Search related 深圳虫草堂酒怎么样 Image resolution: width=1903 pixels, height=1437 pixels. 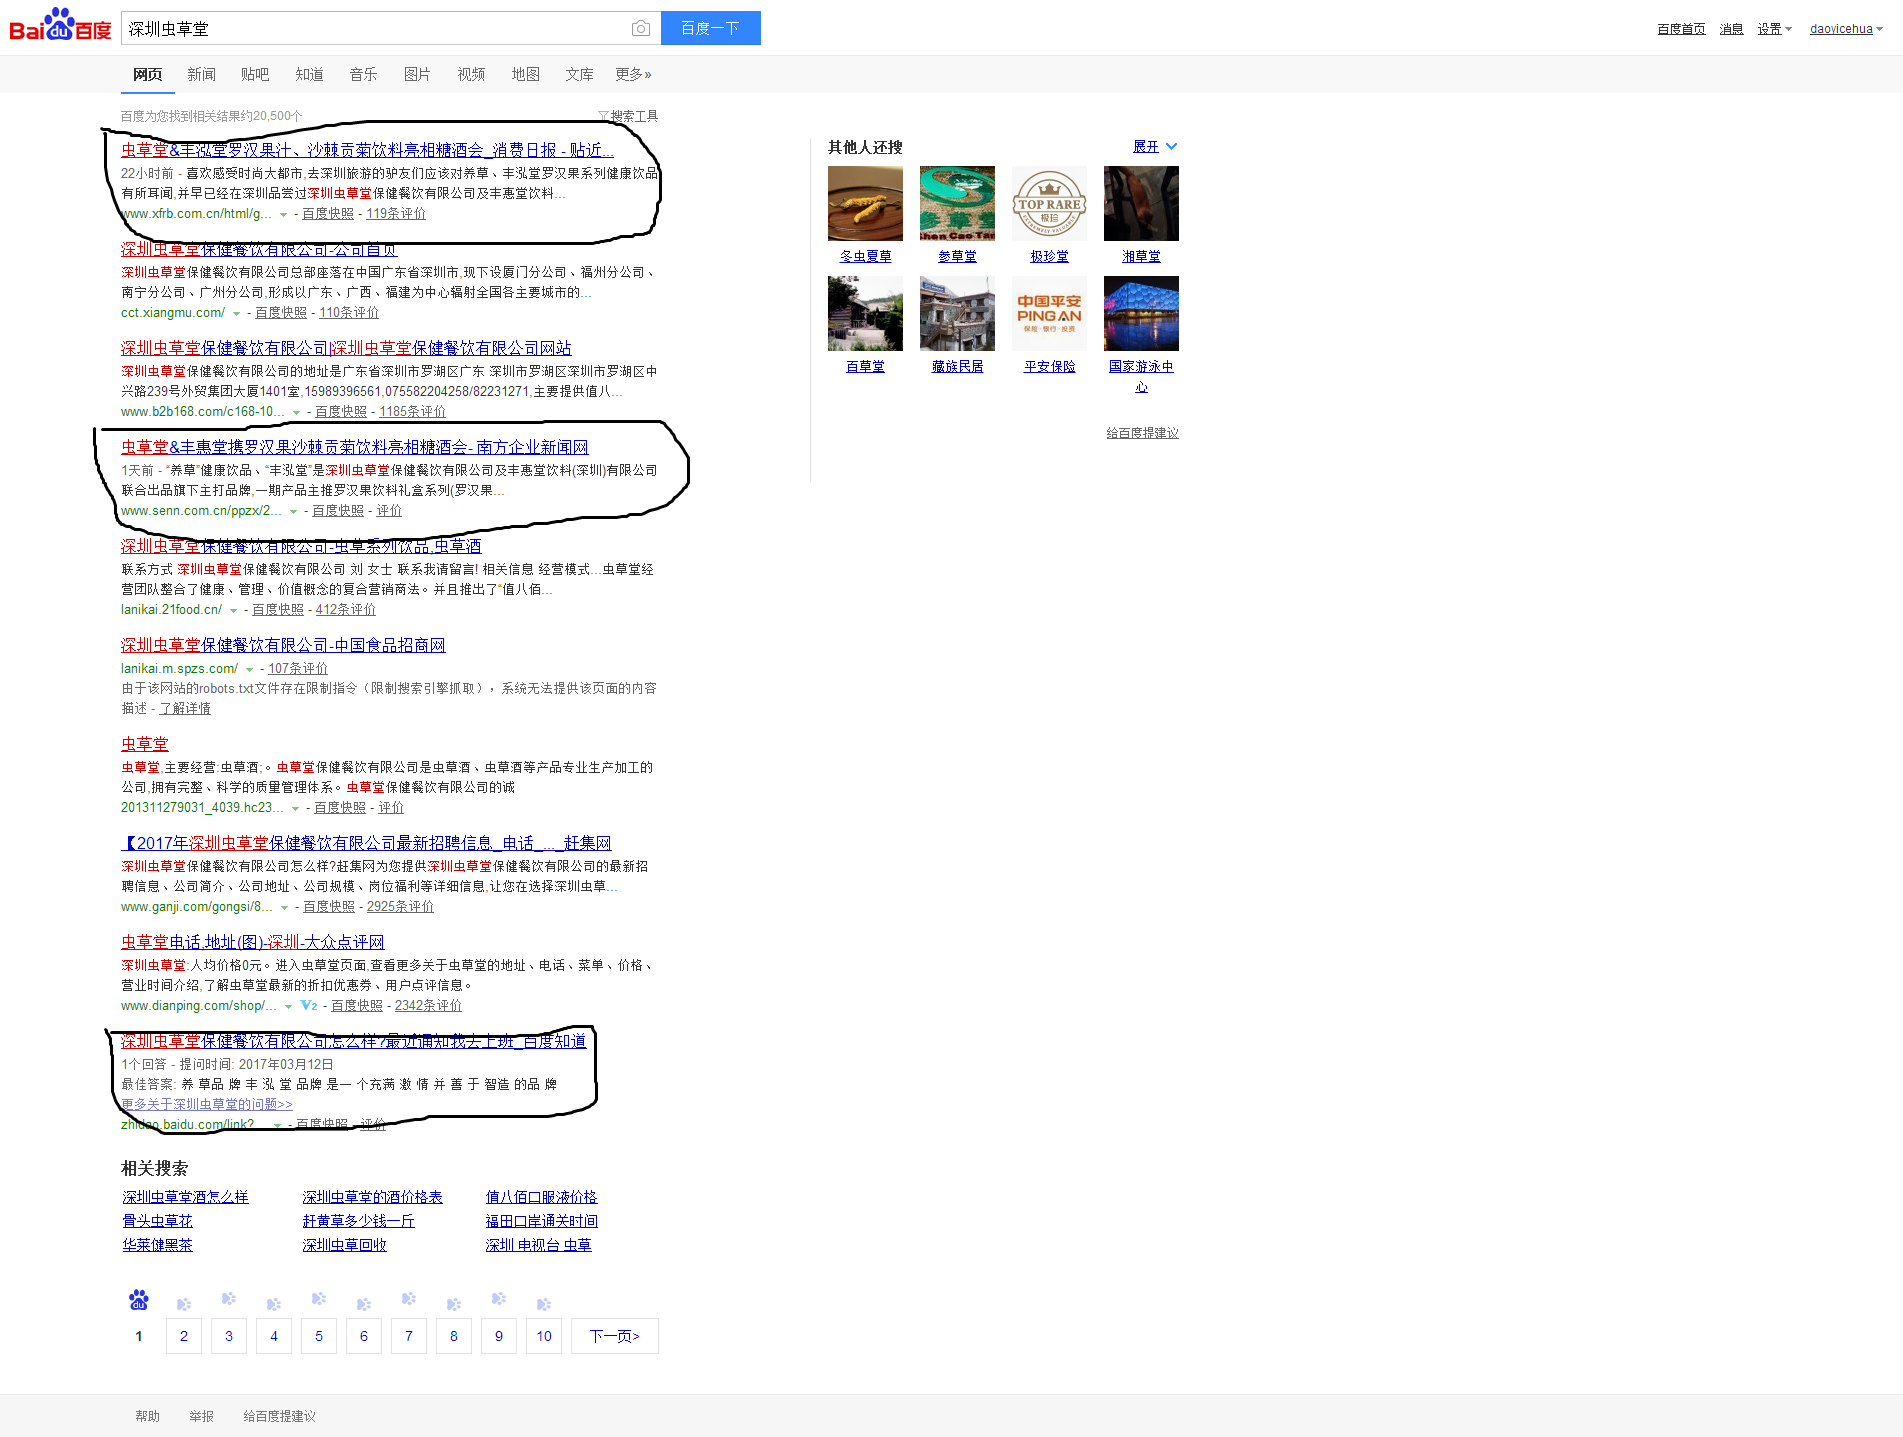point(185,1197)
